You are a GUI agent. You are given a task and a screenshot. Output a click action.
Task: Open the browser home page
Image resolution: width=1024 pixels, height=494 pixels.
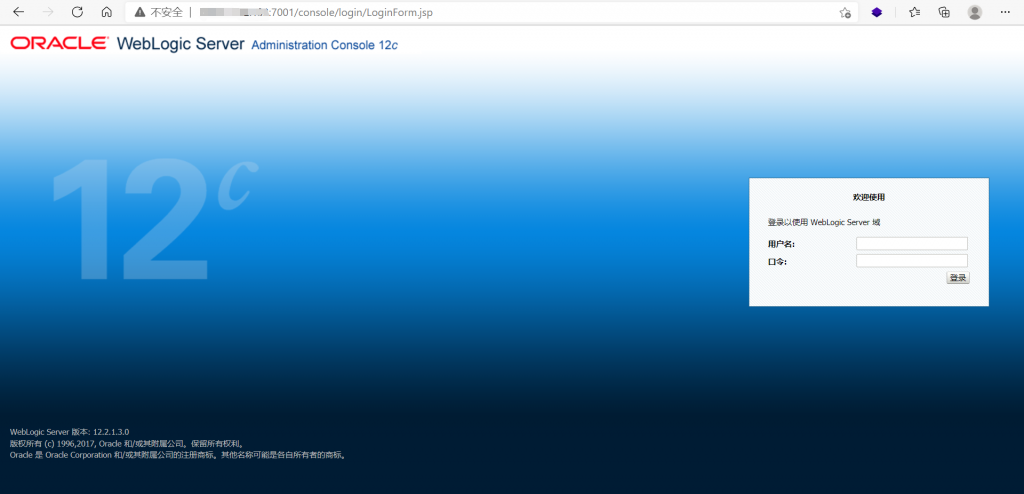pyautogui.click(x=106, y=12)
